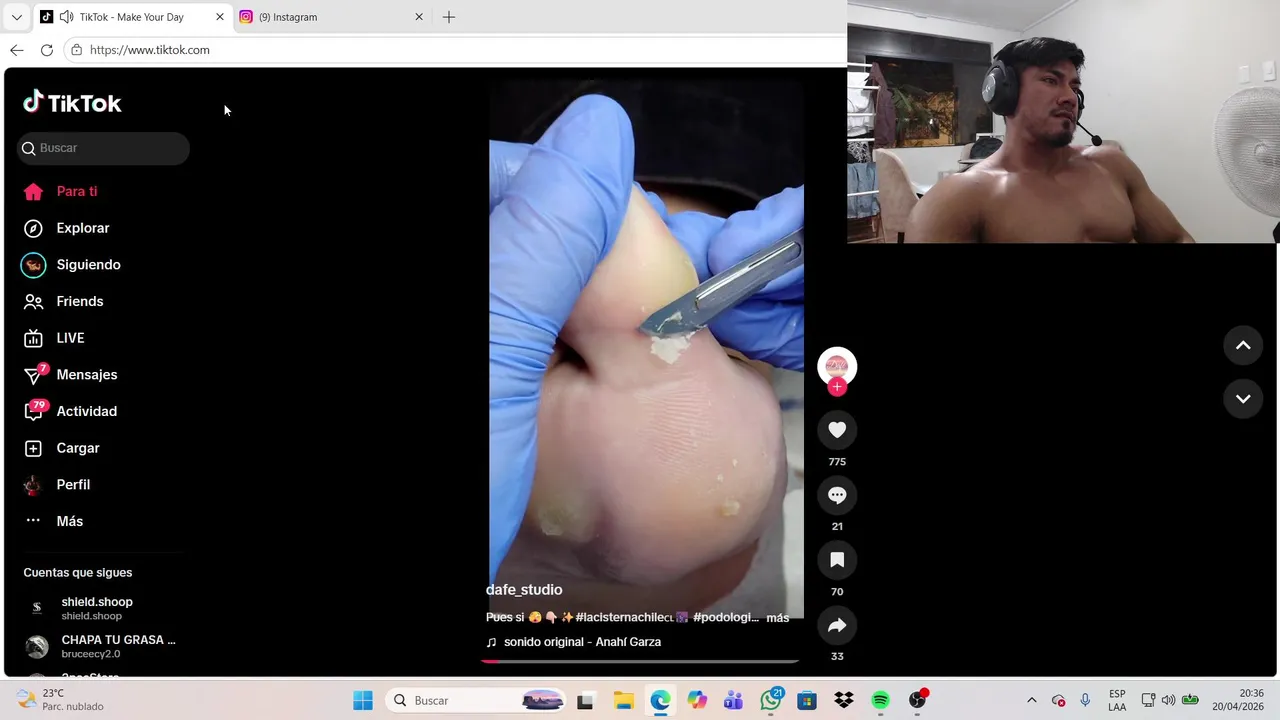The width and height of the screenshot is (1280, 720).
Task: Open the weather widget 23°C
Action: [x=60, y=701]
